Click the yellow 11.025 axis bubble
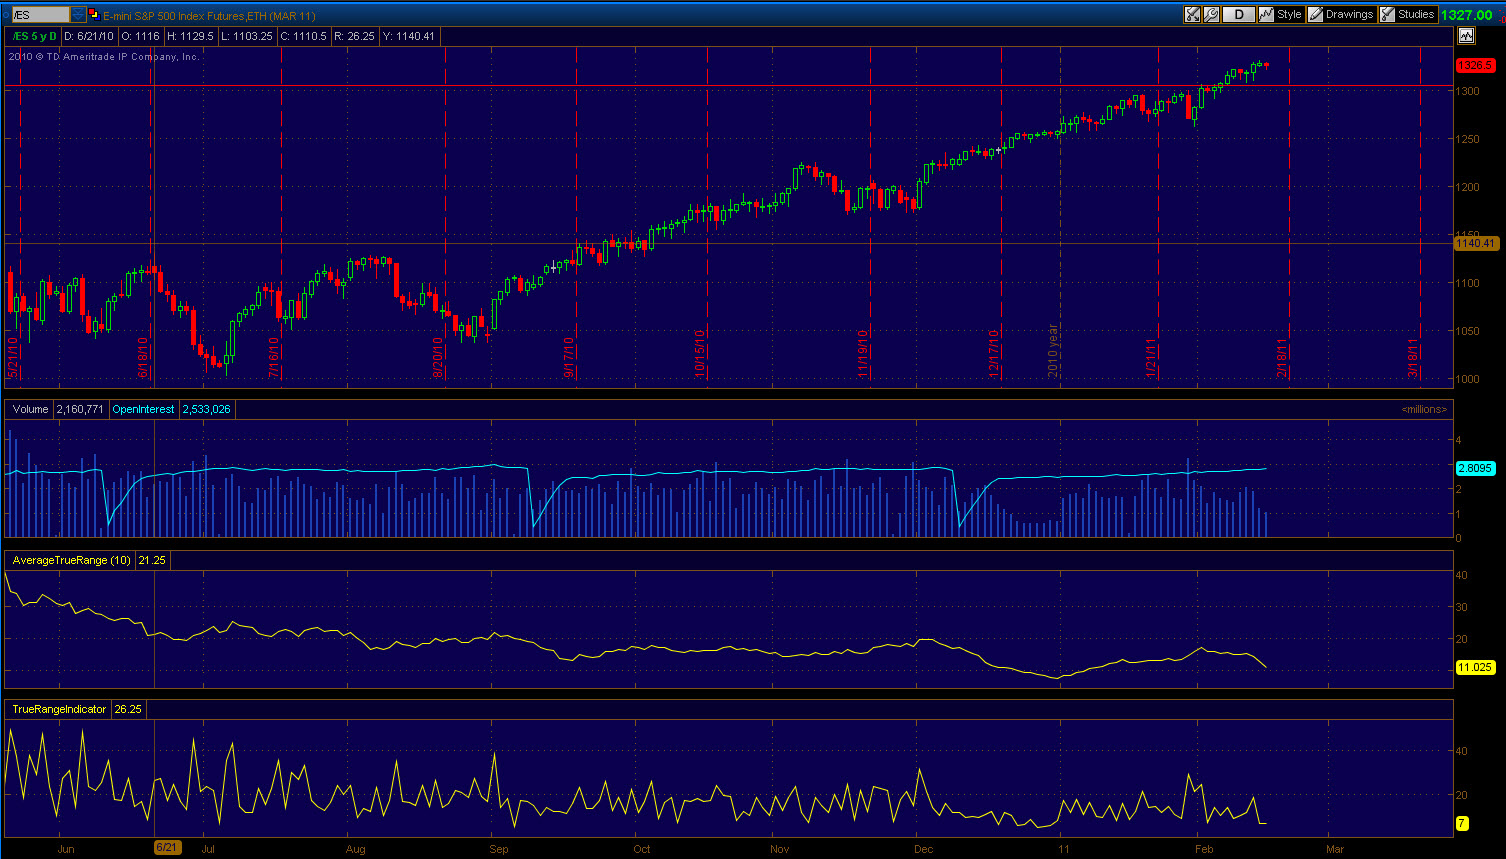1506x859 pixels. click(x=1475, y=667)
